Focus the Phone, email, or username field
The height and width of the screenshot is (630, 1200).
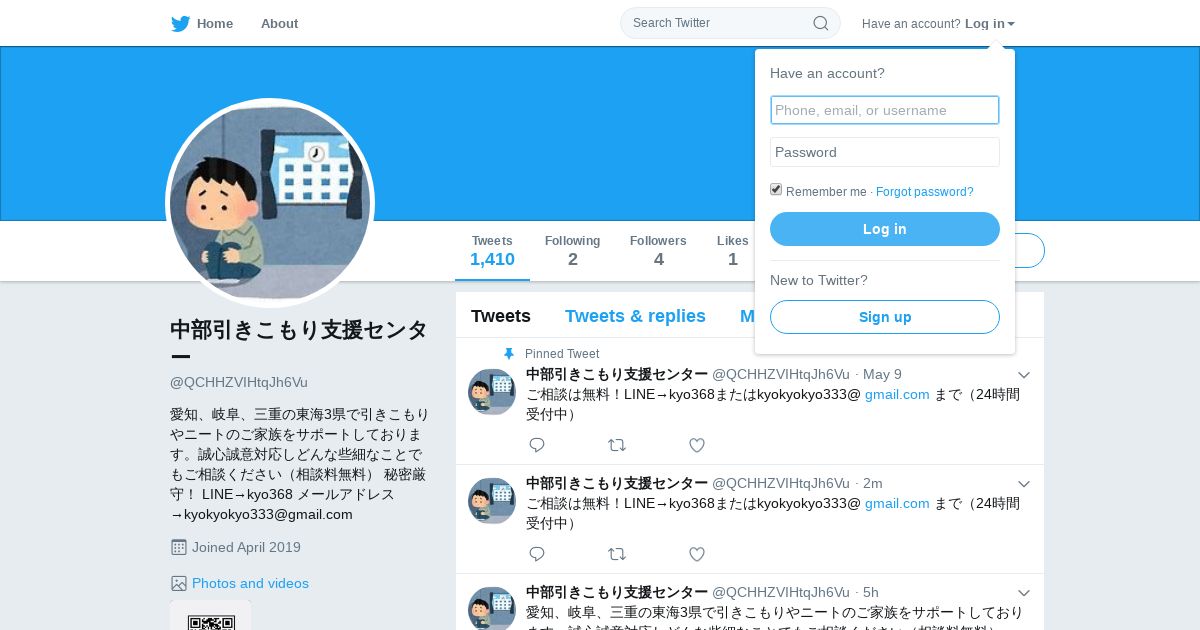[885, 110]
